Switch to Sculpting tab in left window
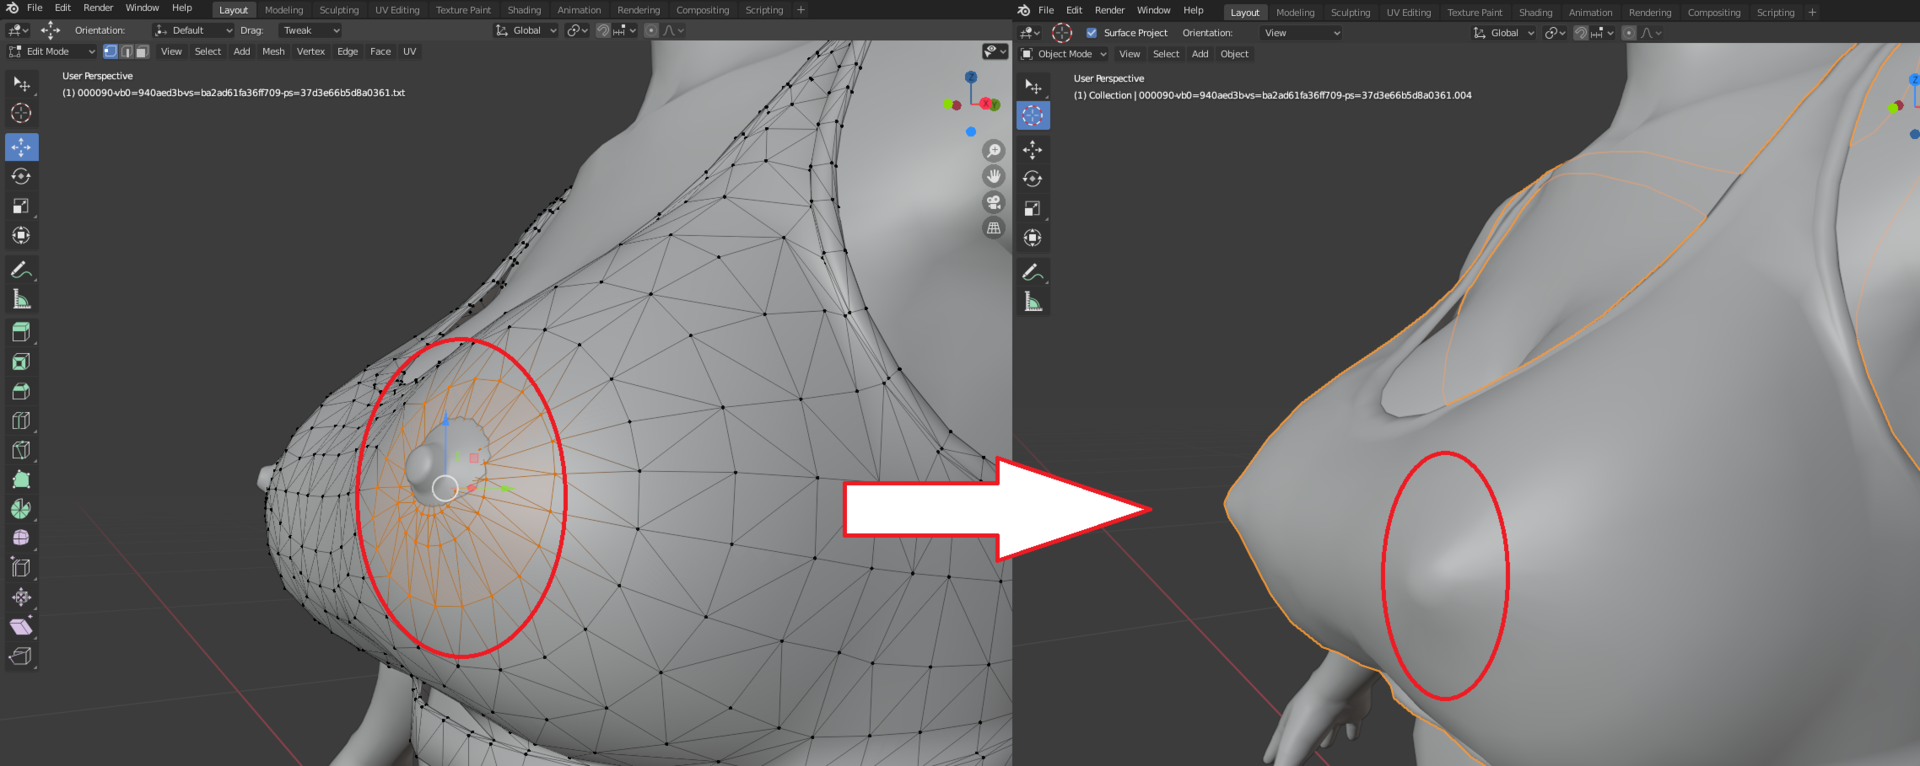The height and width of the screenshot is (766, 1920). (339, 10)
